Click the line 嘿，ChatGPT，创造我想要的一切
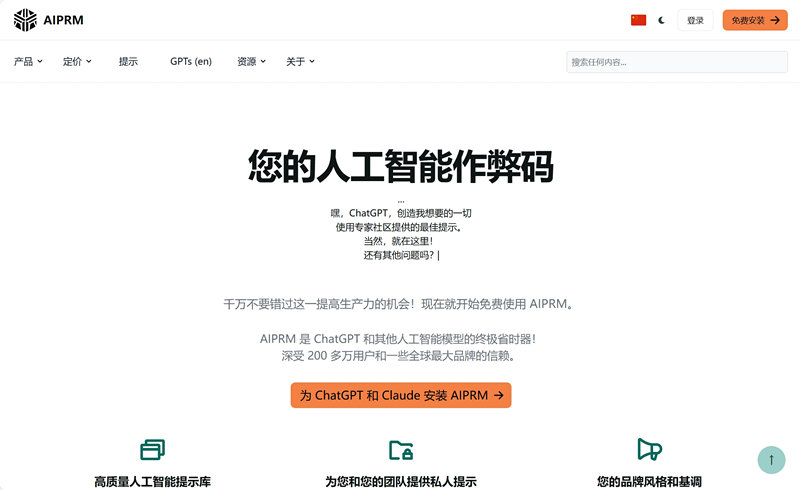The image size is (800, 490). click(401, 213)
